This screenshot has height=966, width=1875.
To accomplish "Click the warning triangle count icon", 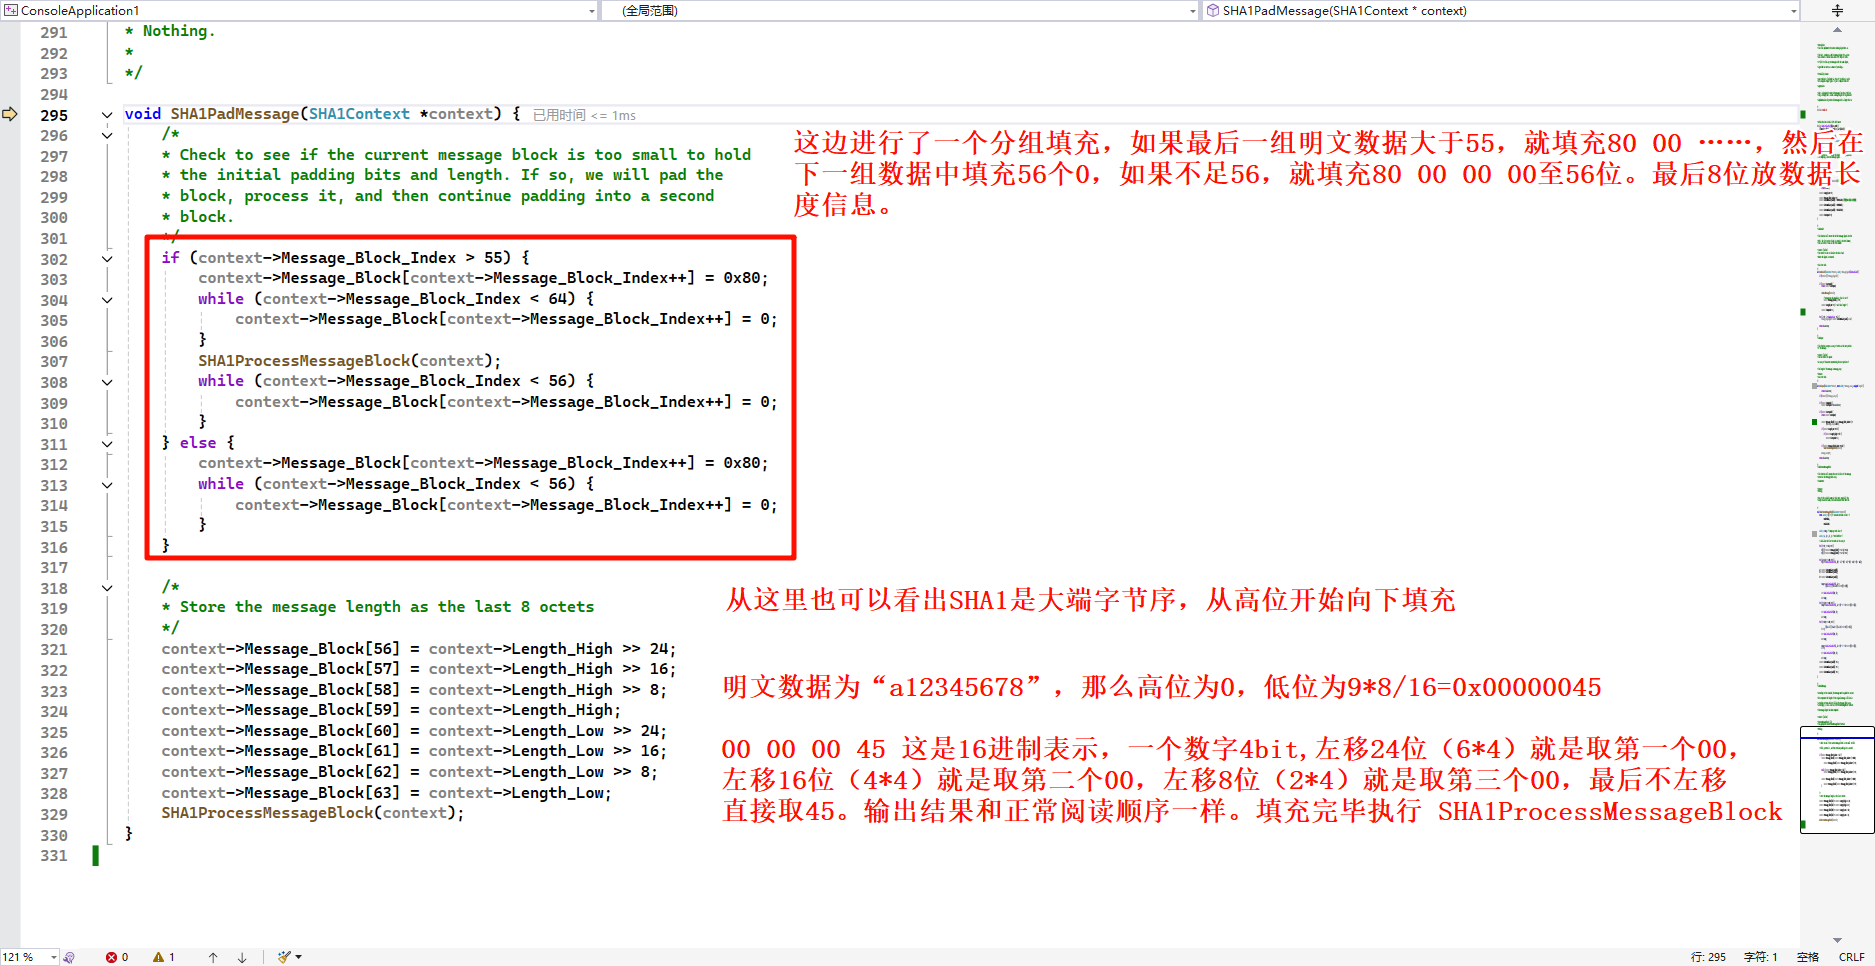I will (159, 957).
